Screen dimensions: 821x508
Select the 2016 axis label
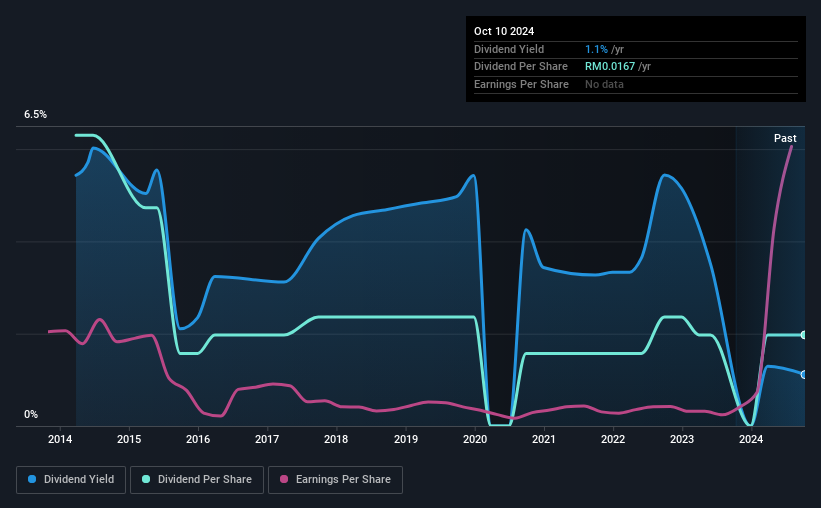198,439
